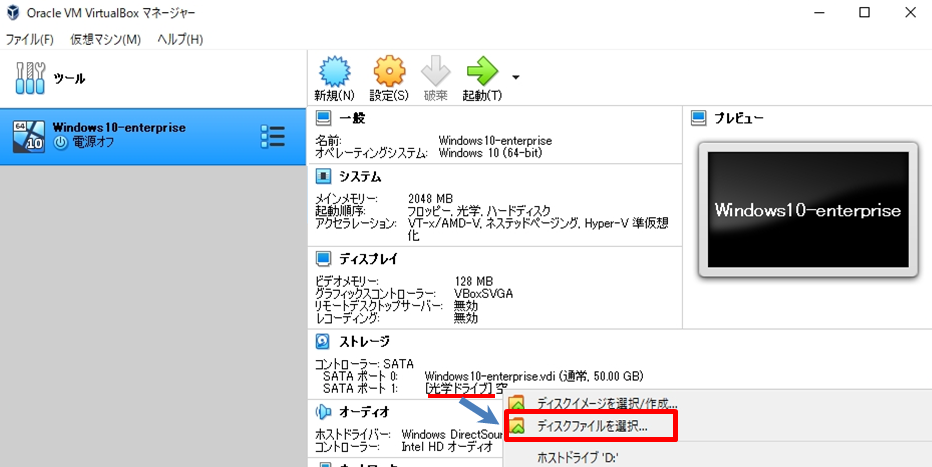Click the 128 MB video memory value

pyautogui.click(x=473, y=281)
